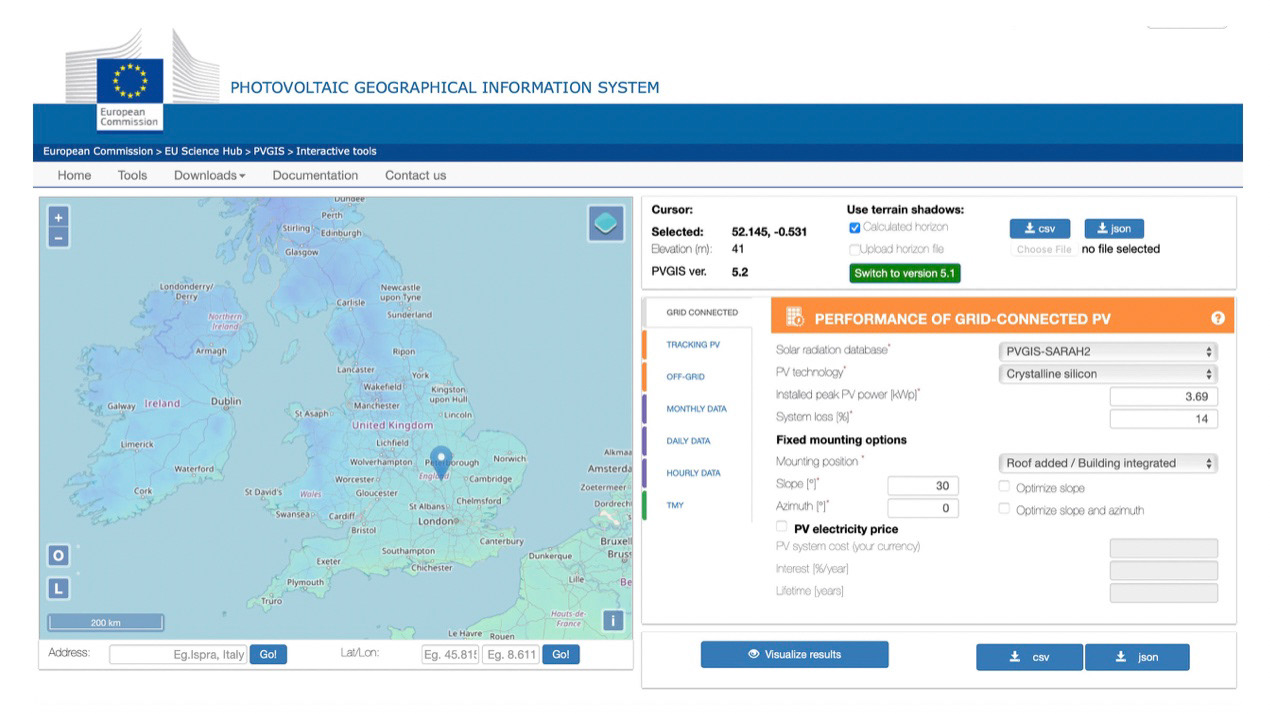Click the Photovoltaic Geographical Information System title
1270x714 pixels.
[x=445, y=87]
